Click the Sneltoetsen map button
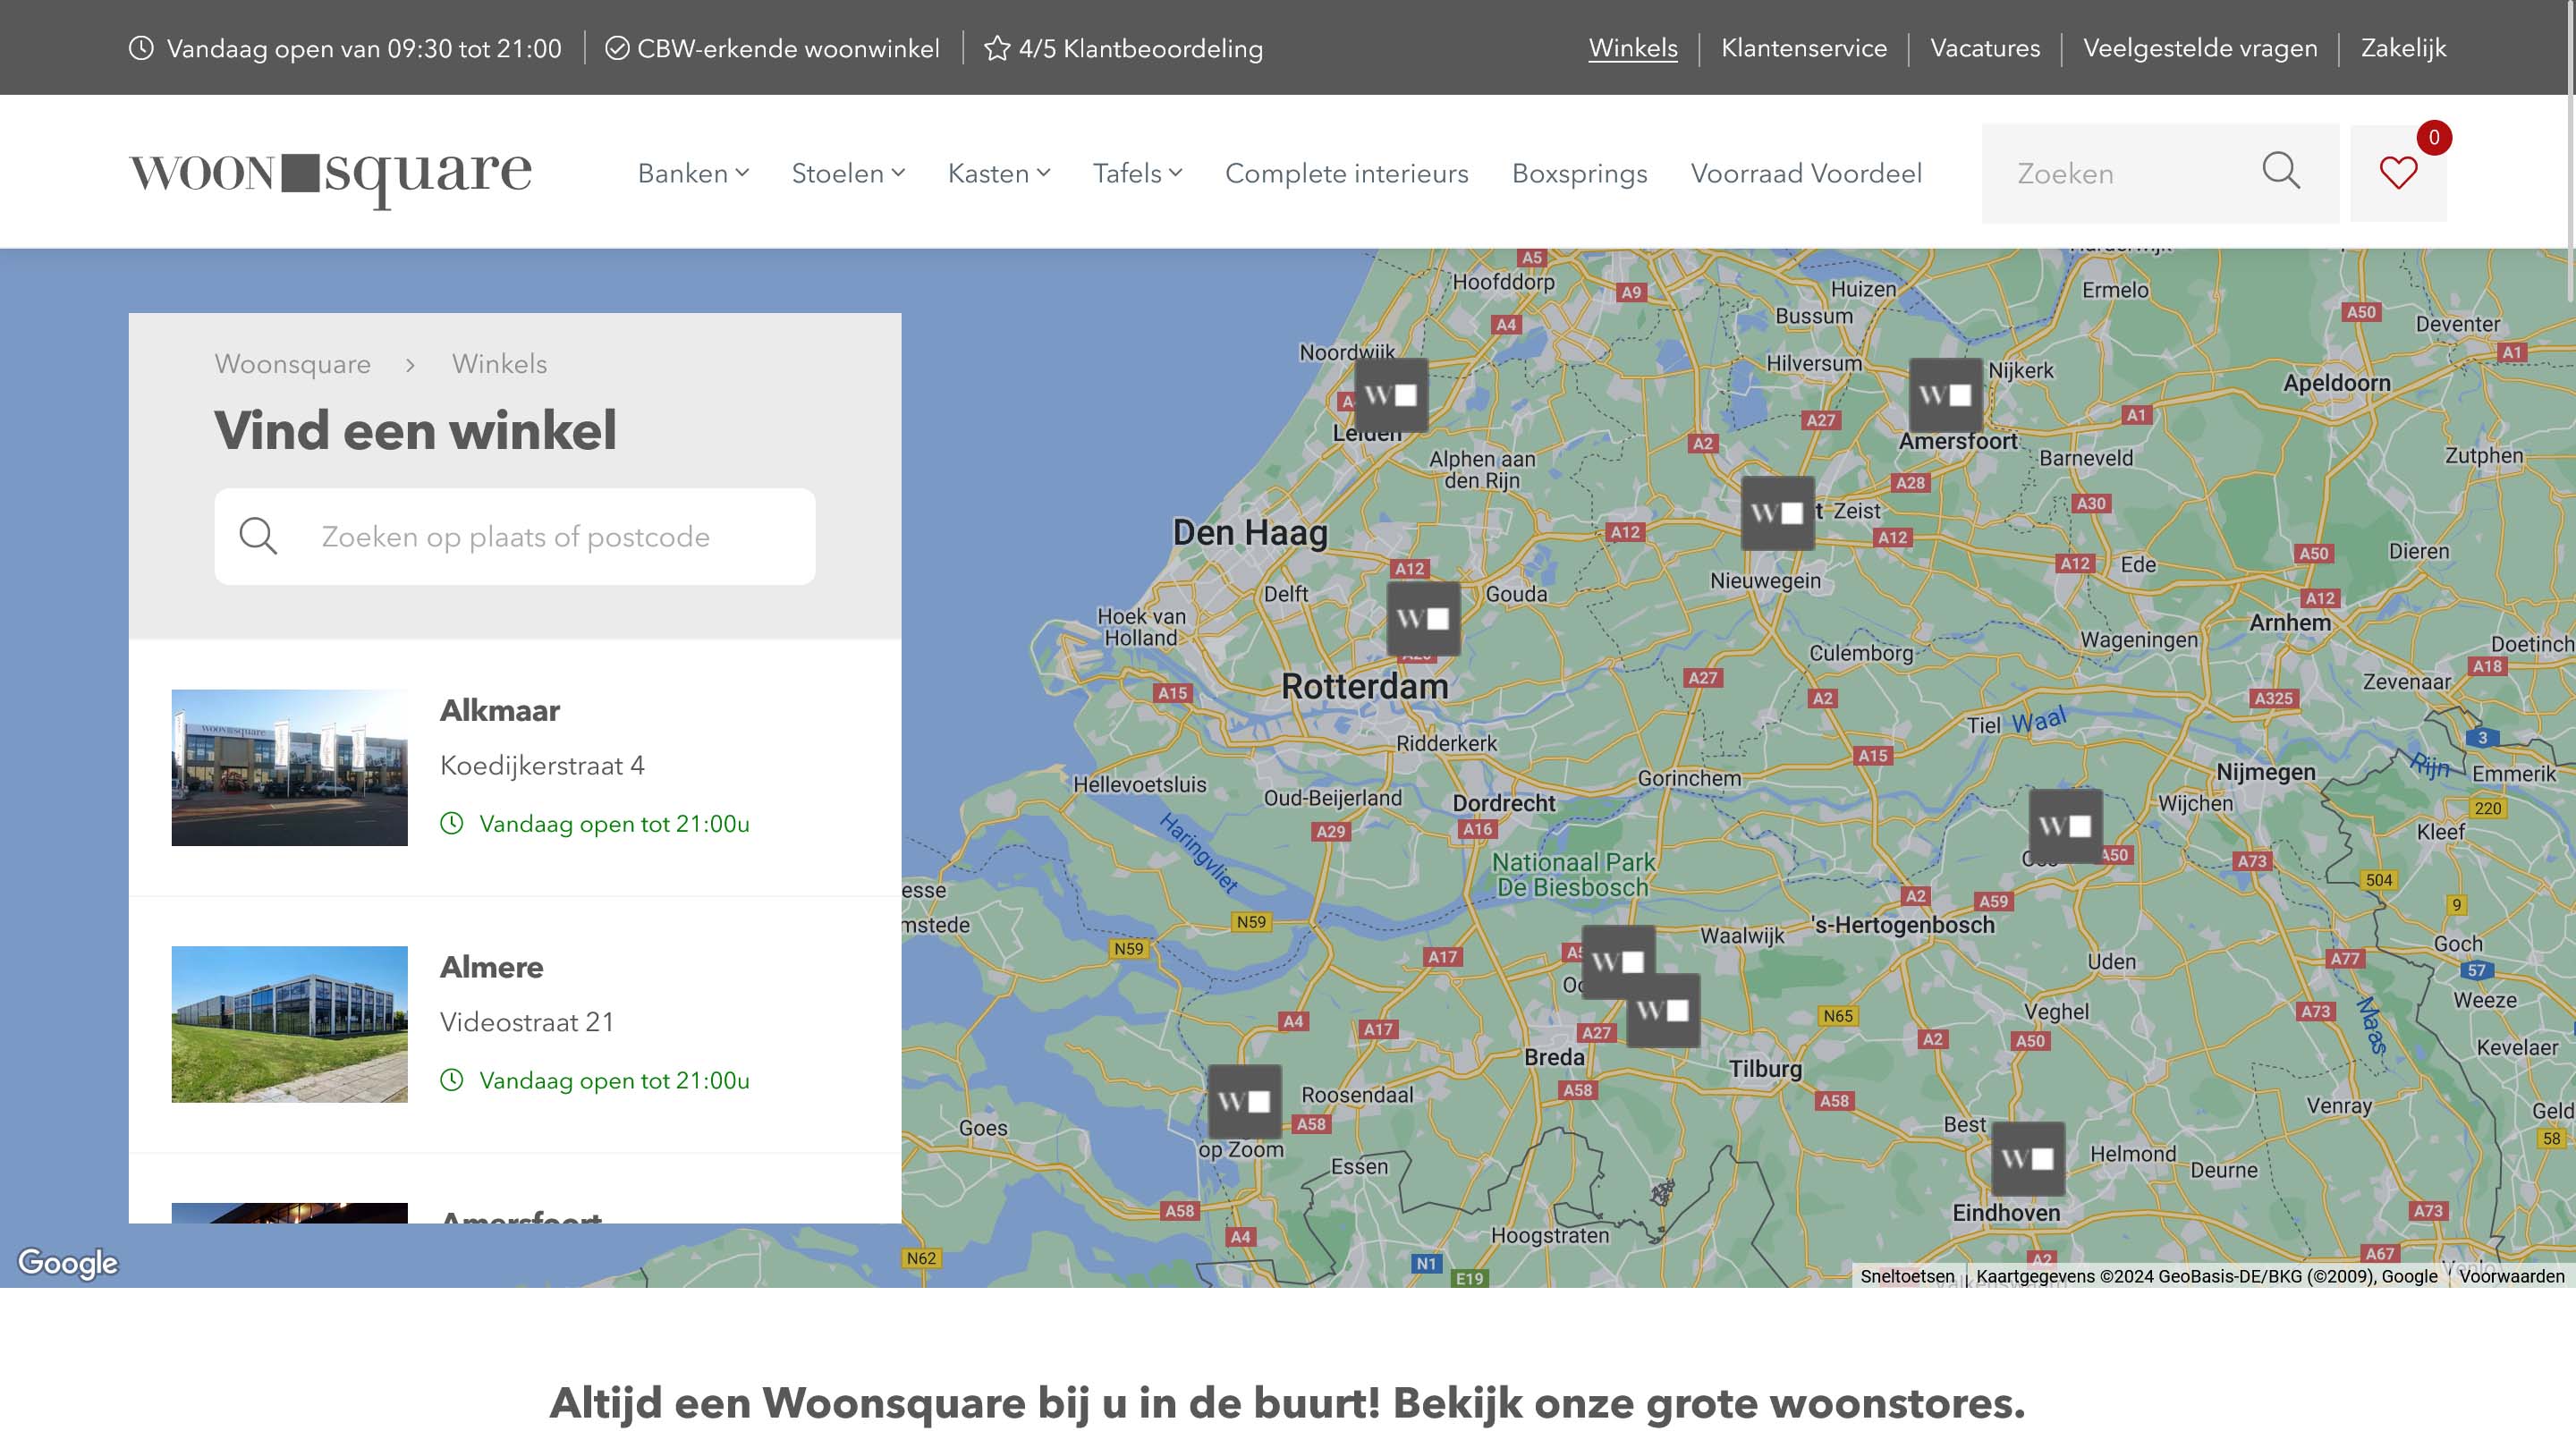The image size is (2576, 1431). [1907, 1276]
